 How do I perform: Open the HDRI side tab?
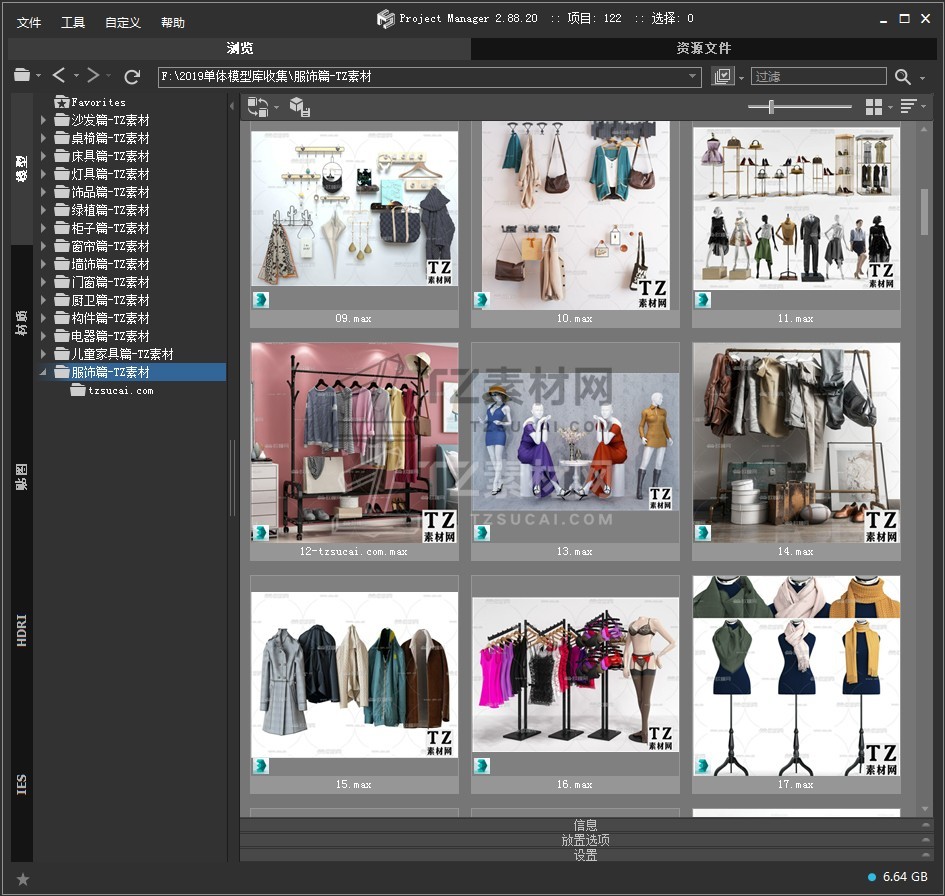(22, 630)
